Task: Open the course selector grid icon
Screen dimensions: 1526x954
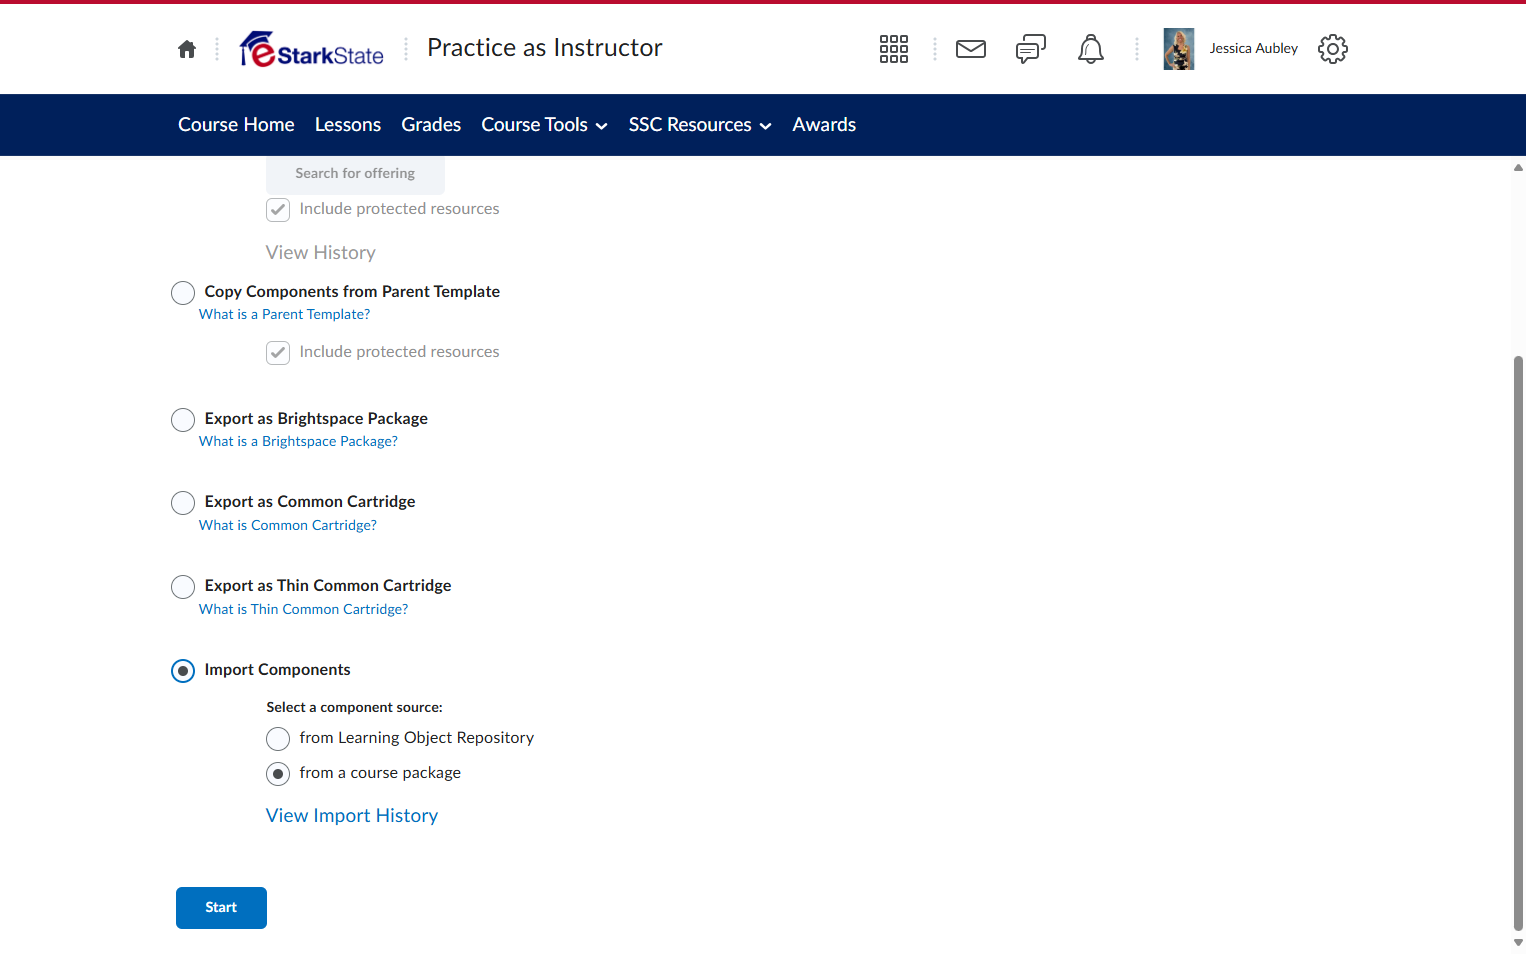Action: click(894, 49)
